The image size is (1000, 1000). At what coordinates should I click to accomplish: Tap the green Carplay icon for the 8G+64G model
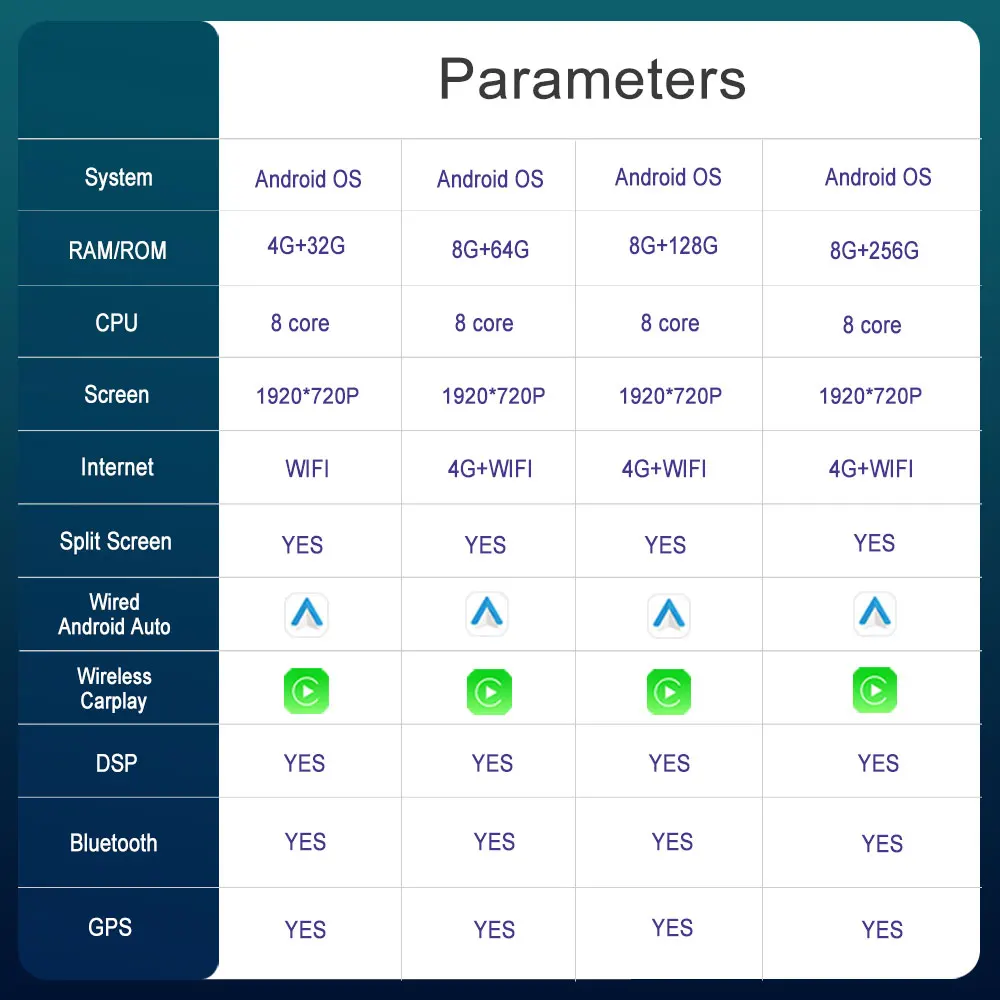pos(489,692)
